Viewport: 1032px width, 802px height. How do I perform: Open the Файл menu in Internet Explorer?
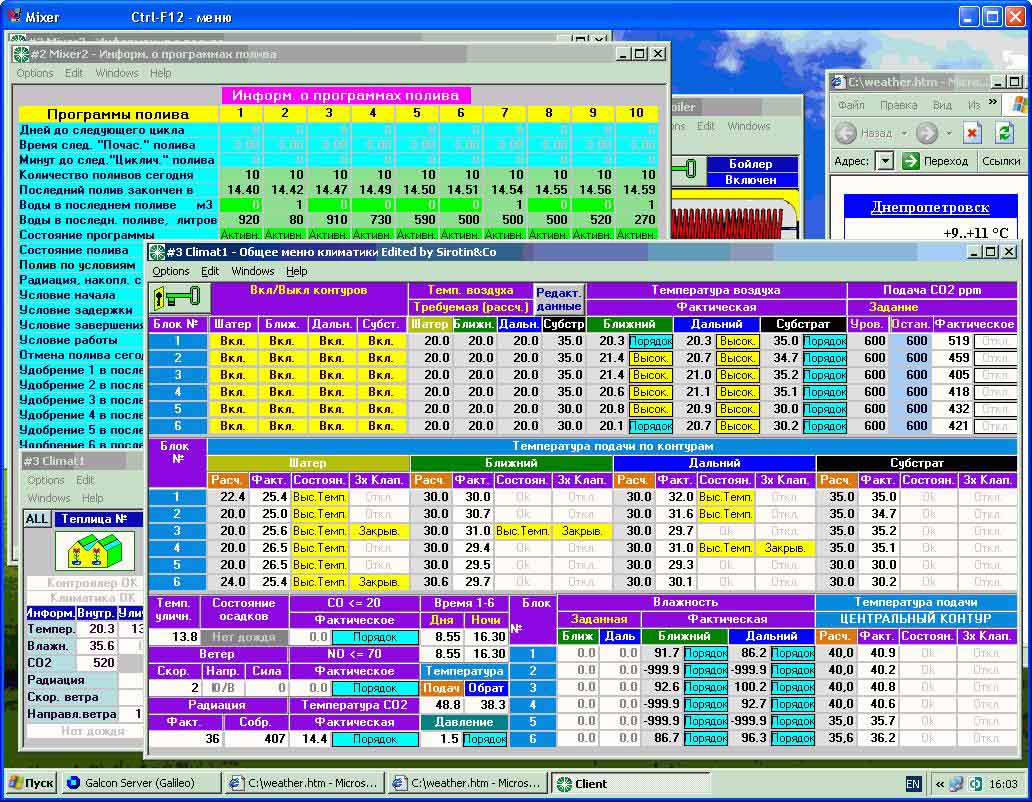click(851, 105)
